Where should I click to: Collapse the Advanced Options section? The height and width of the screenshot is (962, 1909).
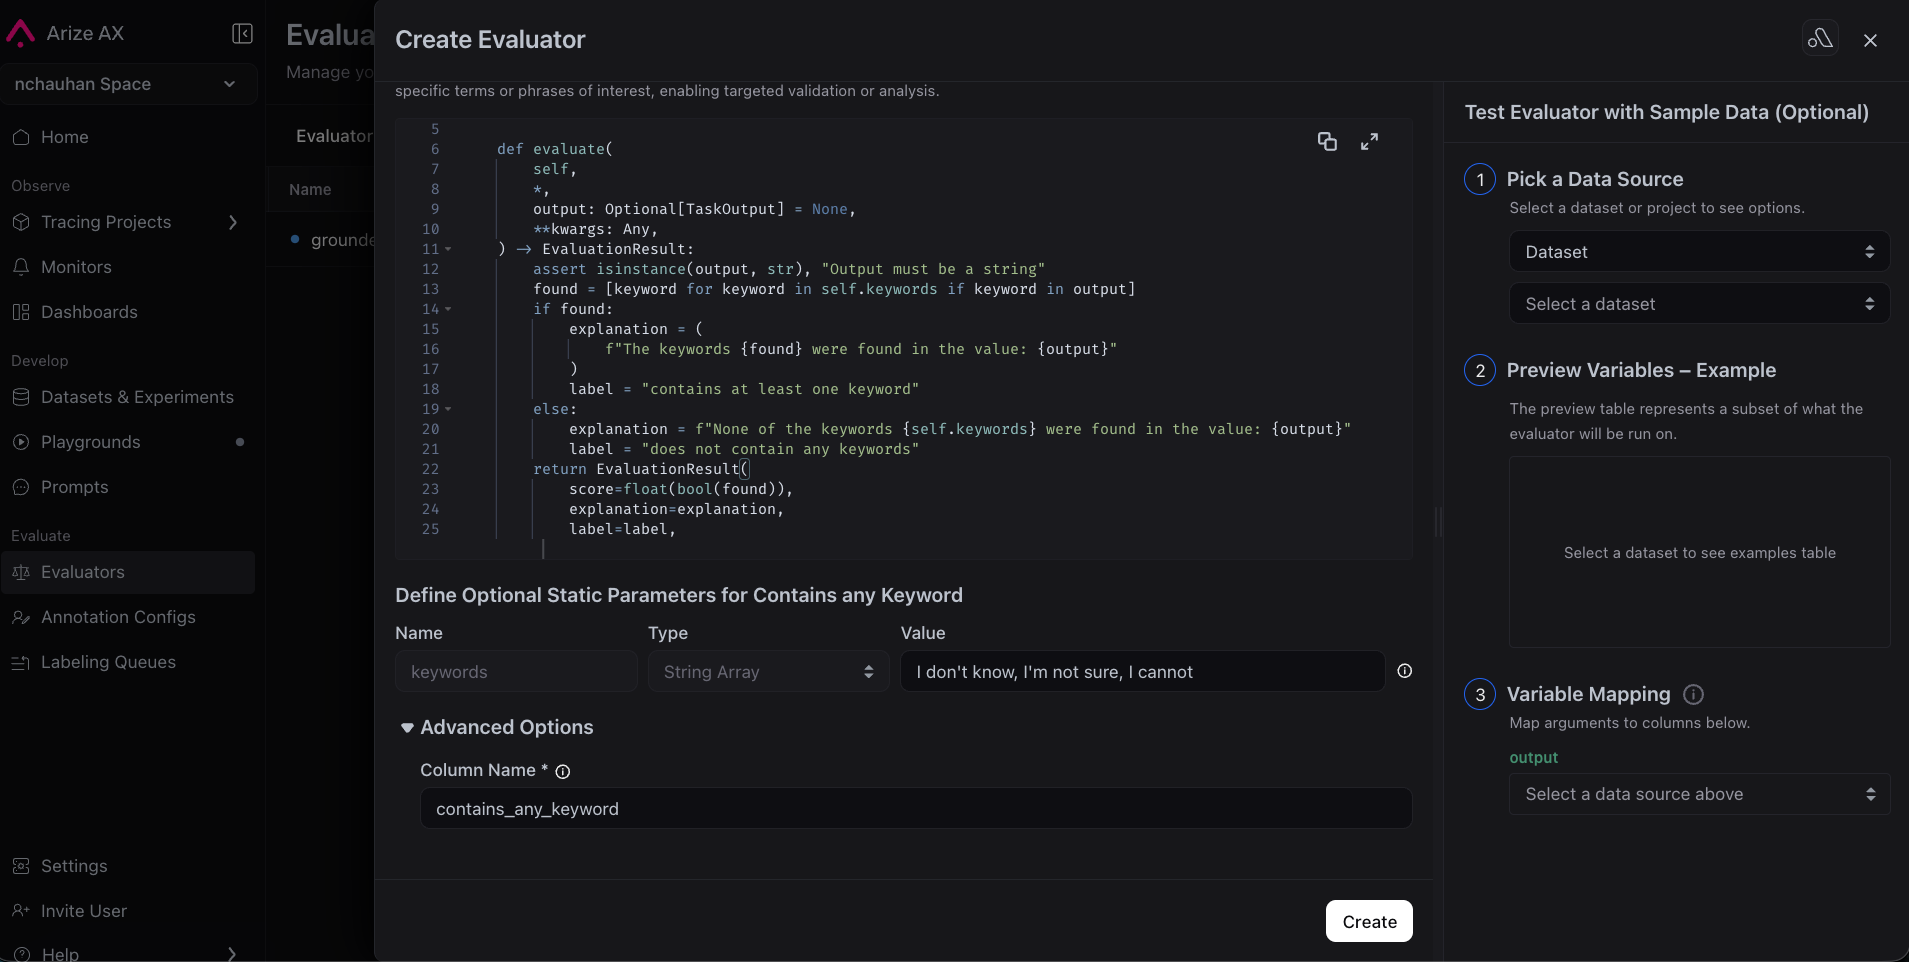407,728
